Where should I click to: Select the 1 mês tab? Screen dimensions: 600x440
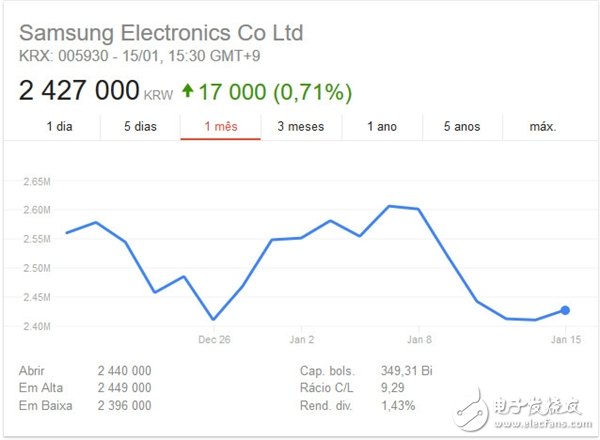click(221, 127)
